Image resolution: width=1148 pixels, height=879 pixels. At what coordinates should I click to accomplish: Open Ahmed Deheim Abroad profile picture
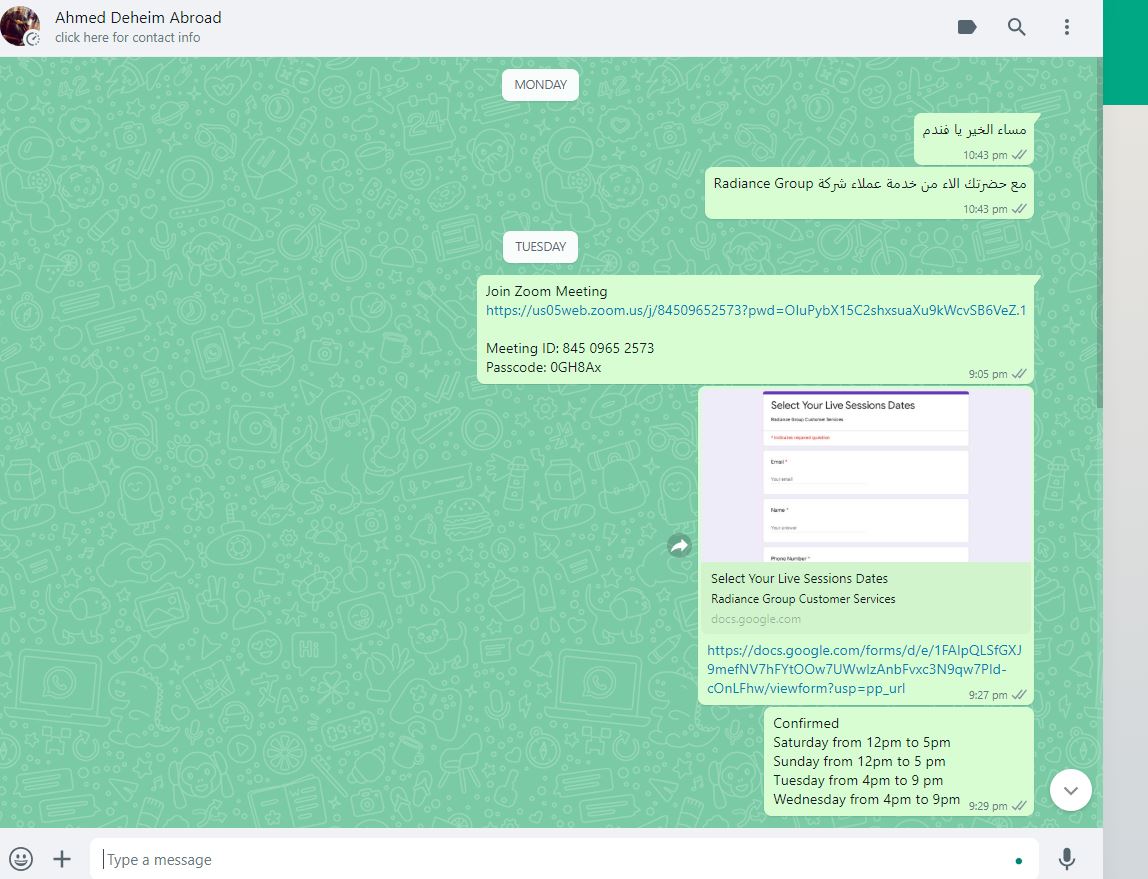20,26
